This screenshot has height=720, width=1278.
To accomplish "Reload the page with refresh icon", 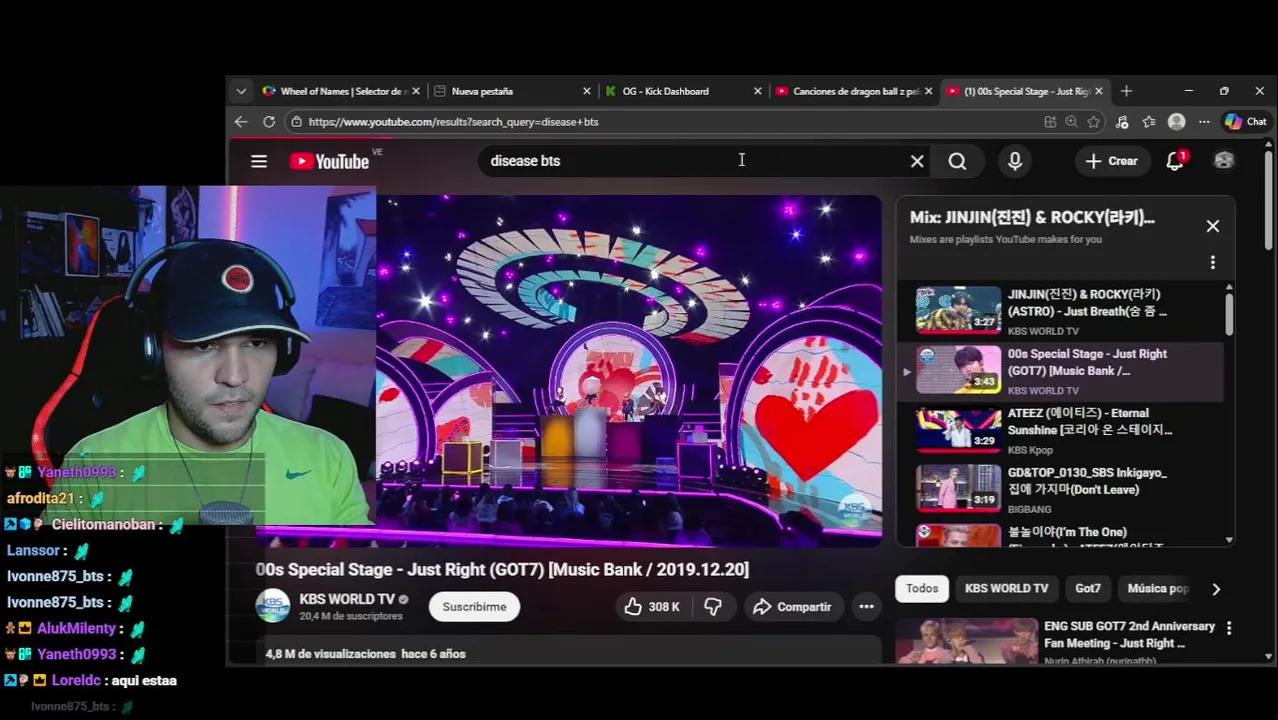I will (269, 122).
